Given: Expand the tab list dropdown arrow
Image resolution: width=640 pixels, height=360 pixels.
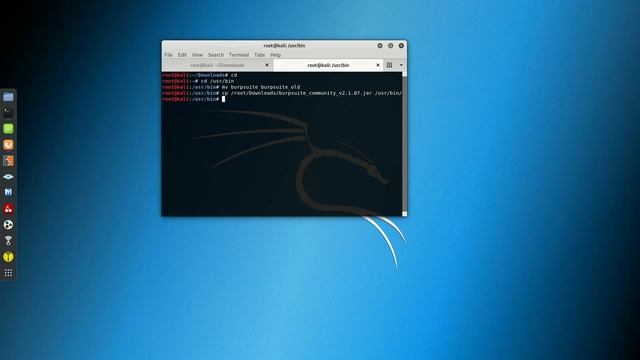Looking at the screenshot, I should pos(401,65).
